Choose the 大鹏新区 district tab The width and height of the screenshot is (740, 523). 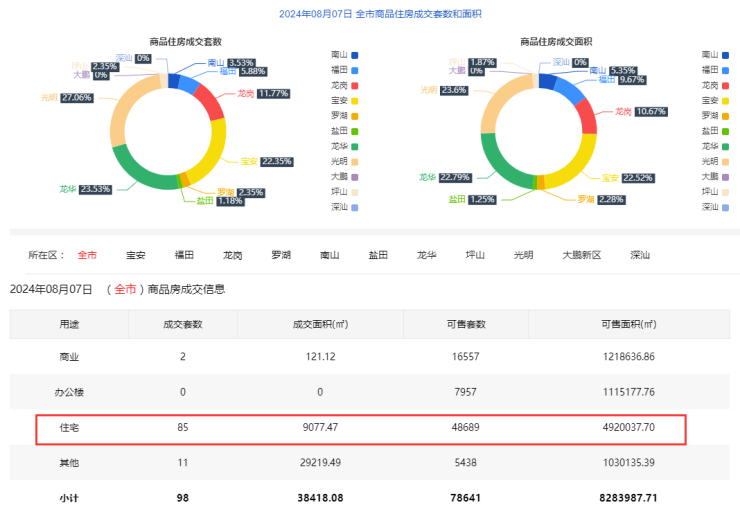tap(581, 255)
